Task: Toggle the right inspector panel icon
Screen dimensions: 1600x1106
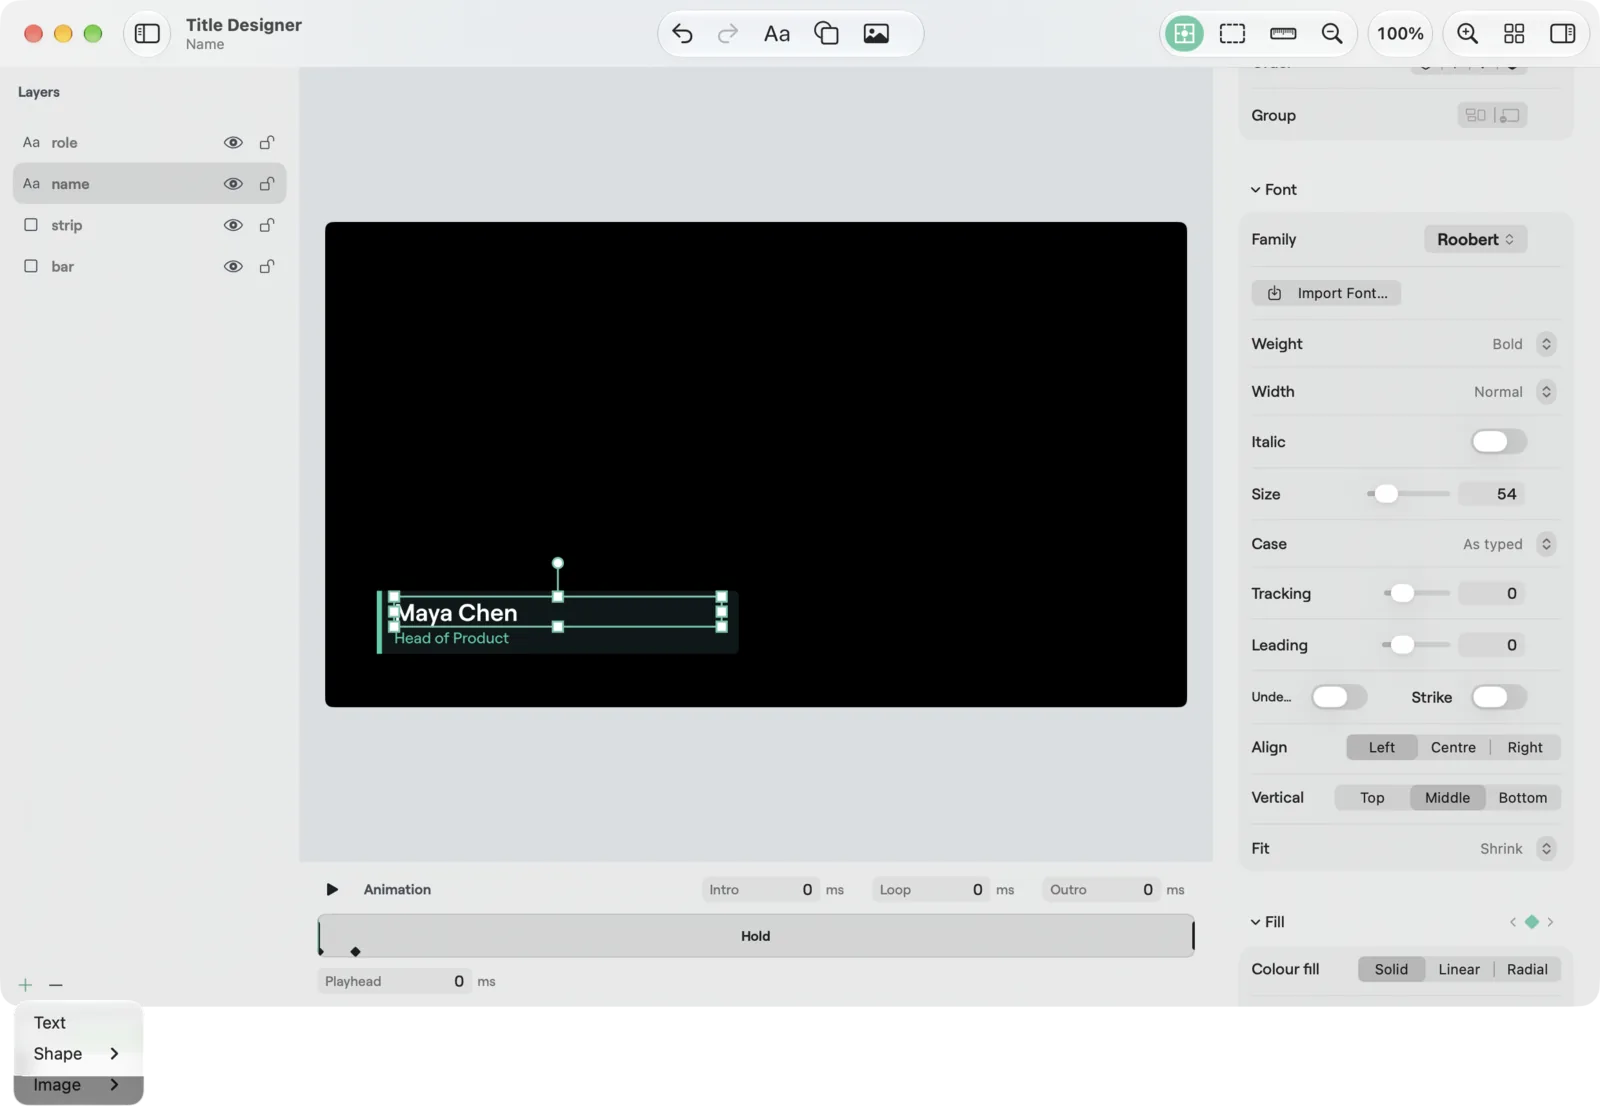Action: coord(1563,34)
